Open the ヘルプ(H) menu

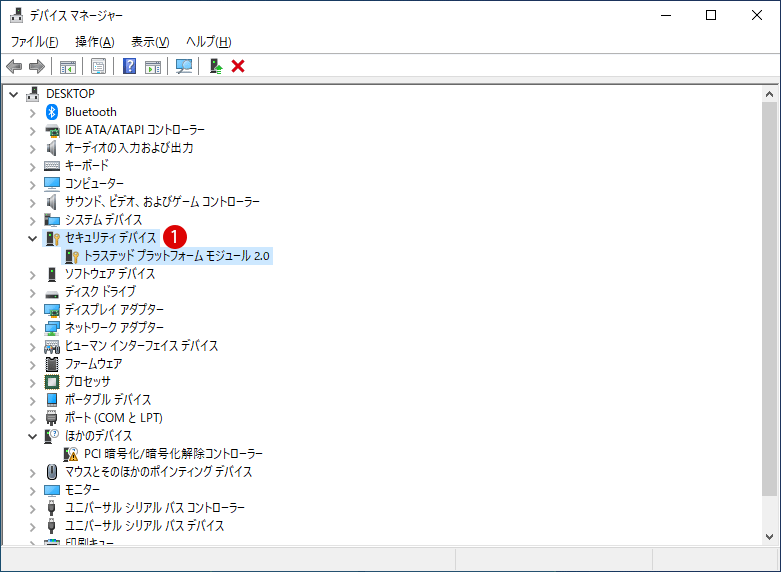pyautogui.click(x=209, y=42)
